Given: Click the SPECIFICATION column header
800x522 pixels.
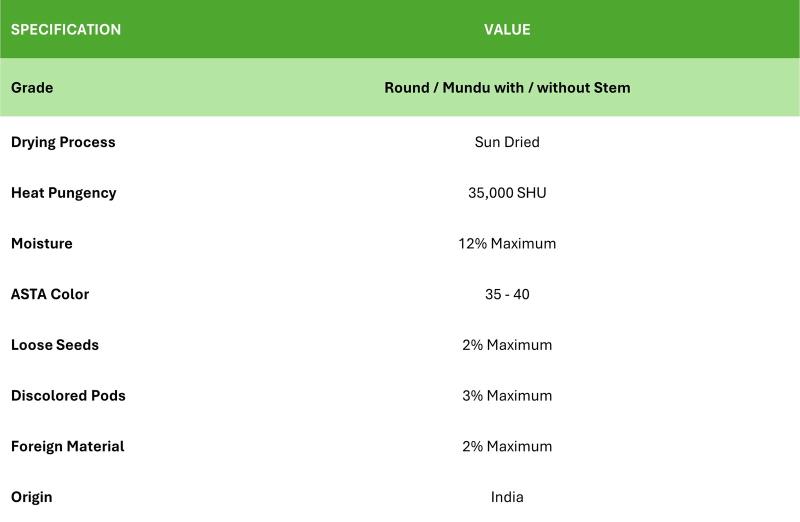Looking at the screenshot, I should tap(66, 30).
